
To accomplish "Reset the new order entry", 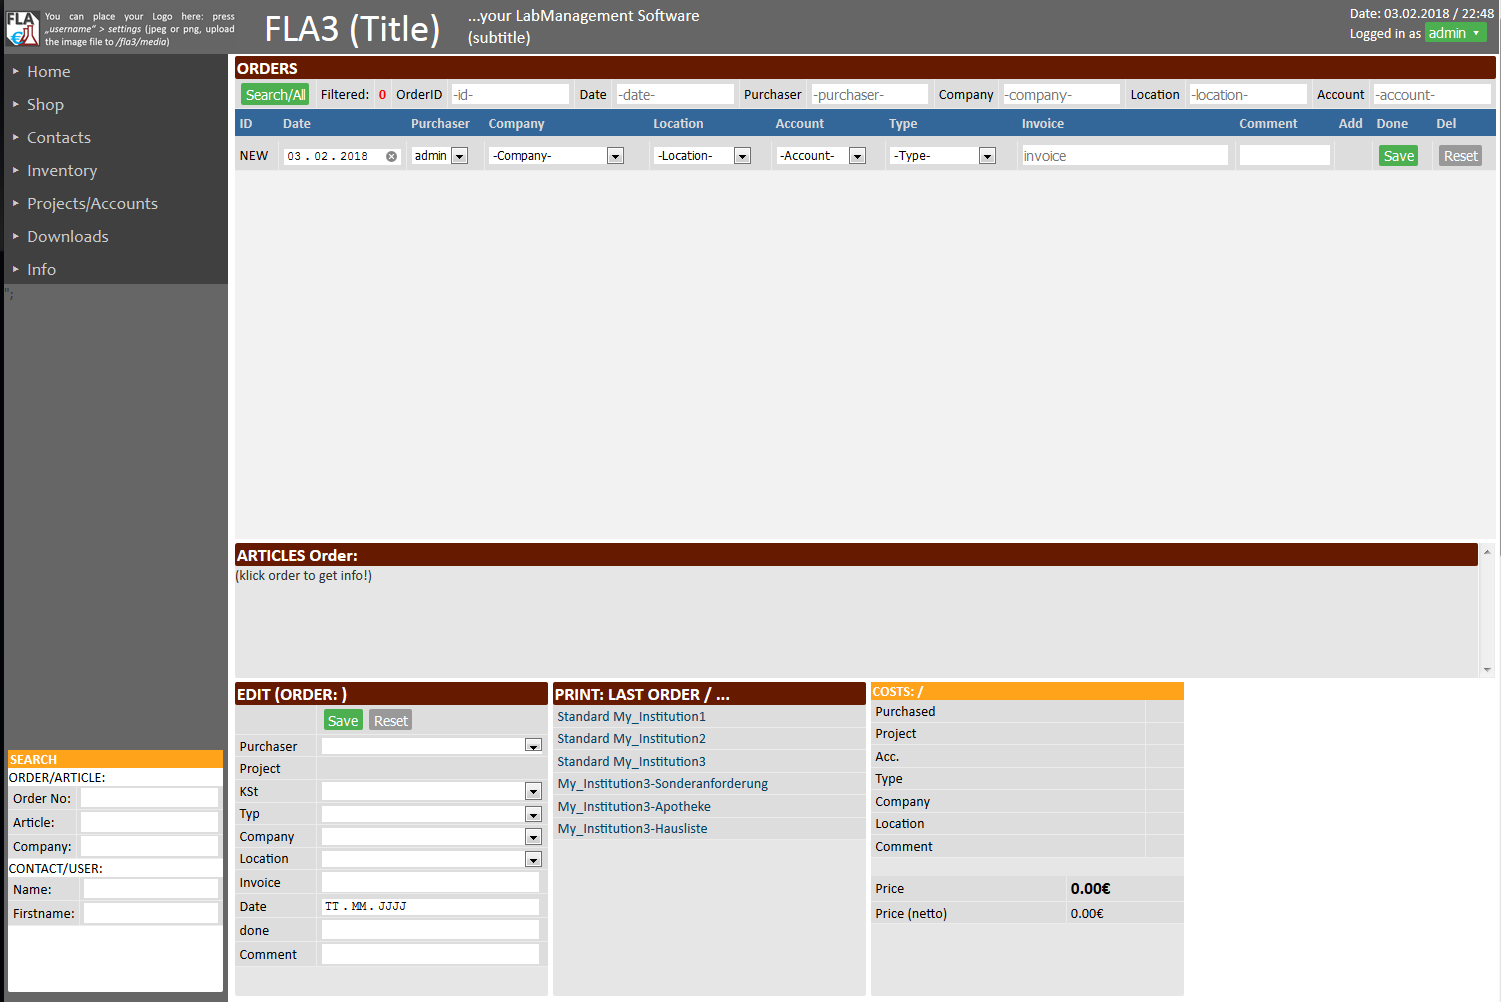I will pyautogui.click(x=1460, y=155).
